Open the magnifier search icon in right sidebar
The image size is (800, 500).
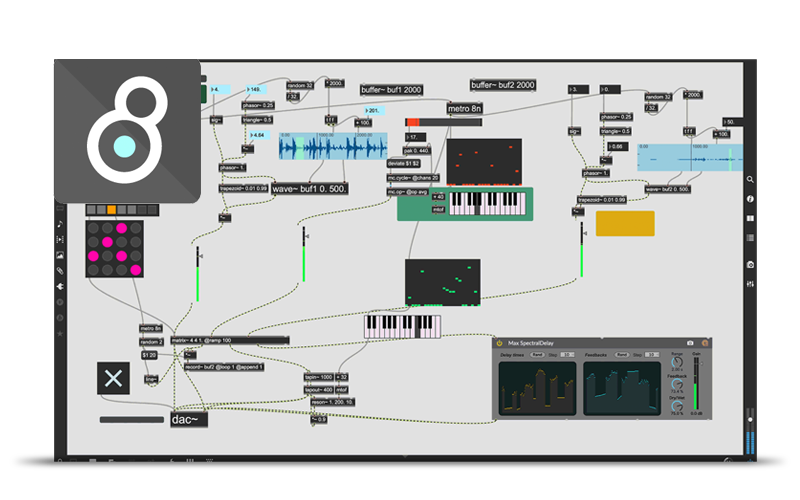click(750, 180)
